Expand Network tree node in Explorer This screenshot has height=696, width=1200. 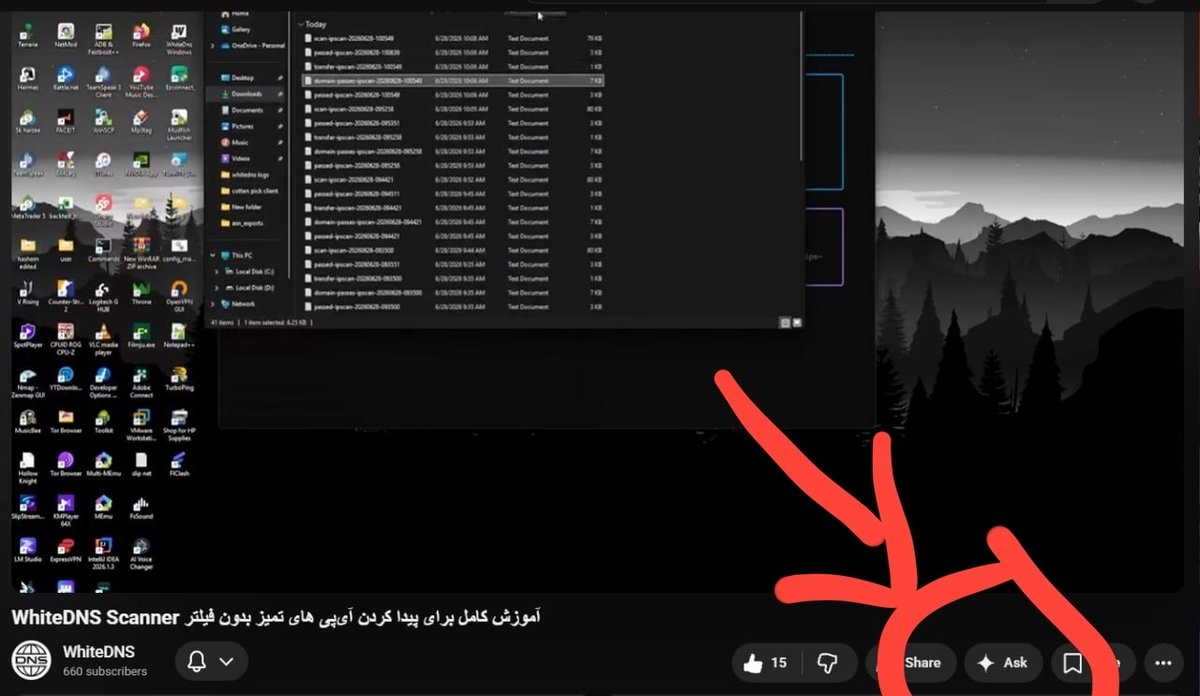pos(212,303)
